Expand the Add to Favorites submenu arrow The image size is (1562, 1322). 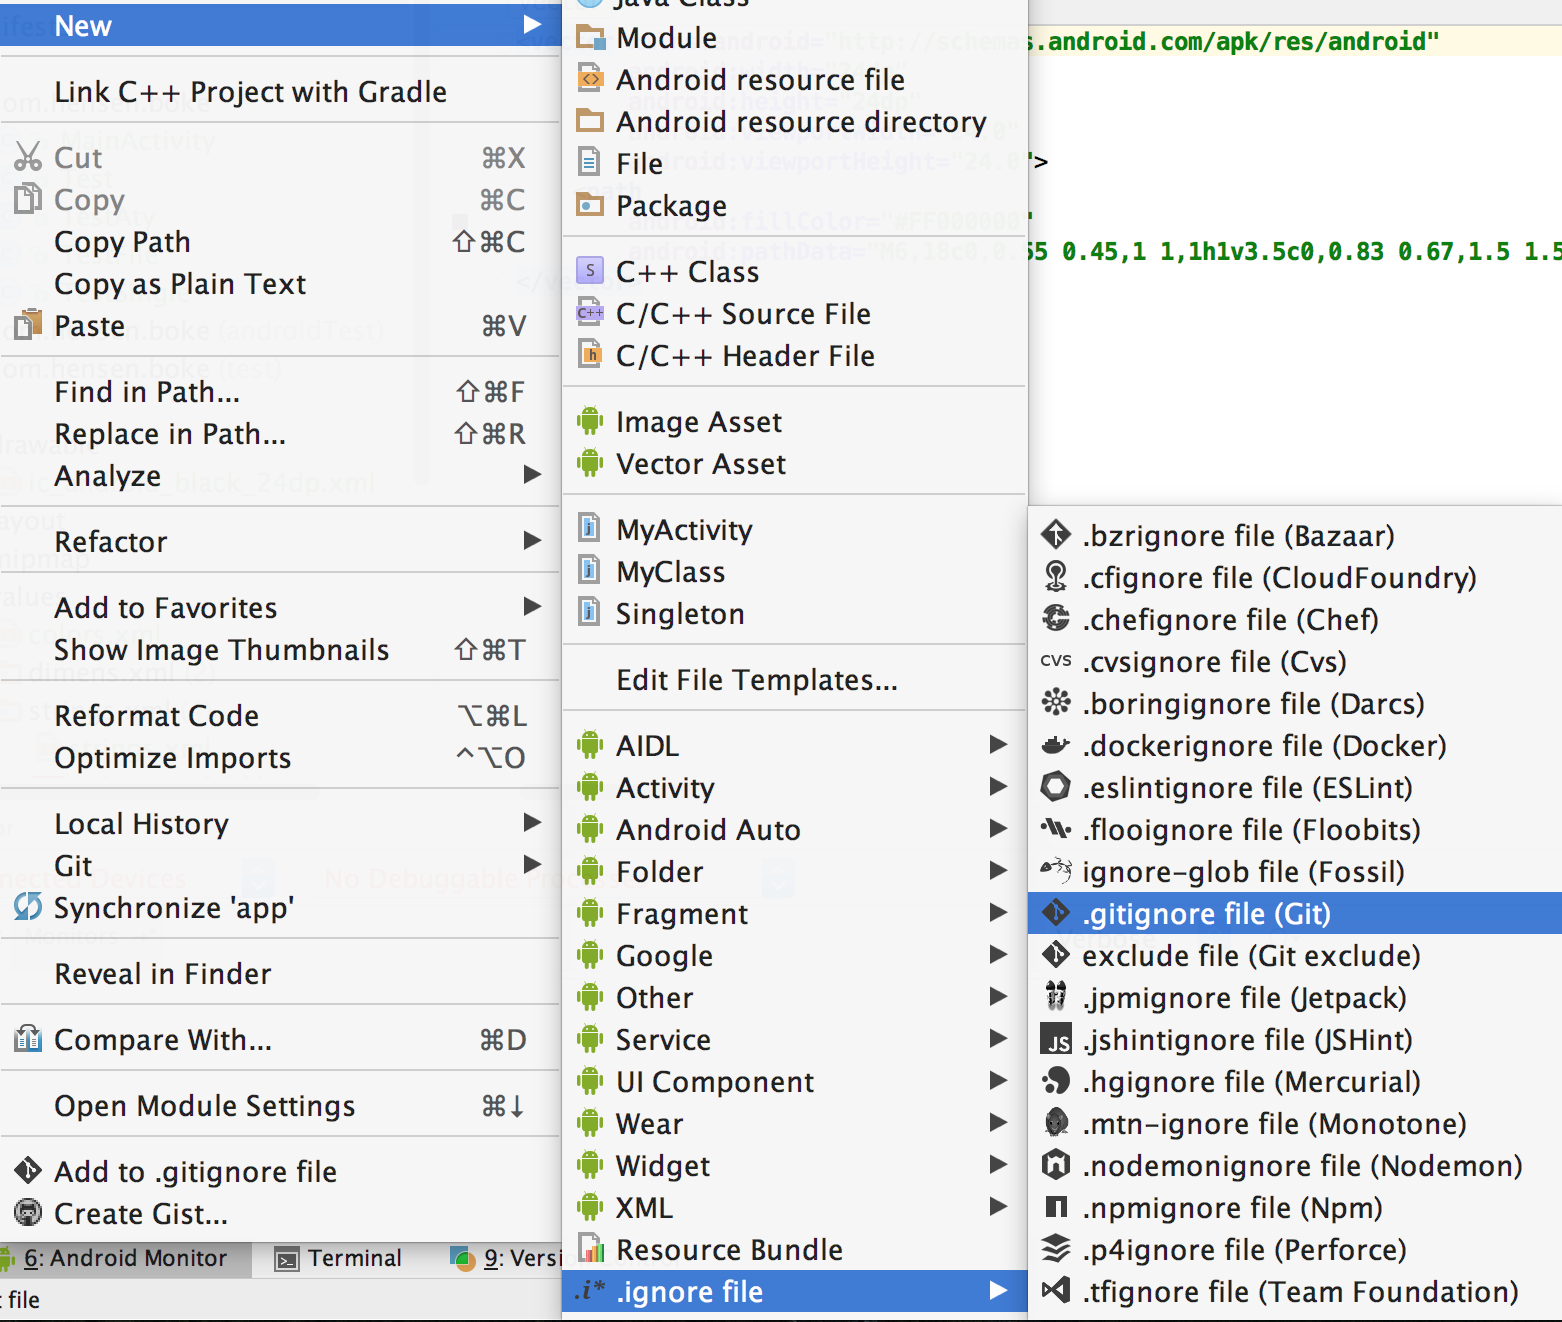click(x=532, y=606)
